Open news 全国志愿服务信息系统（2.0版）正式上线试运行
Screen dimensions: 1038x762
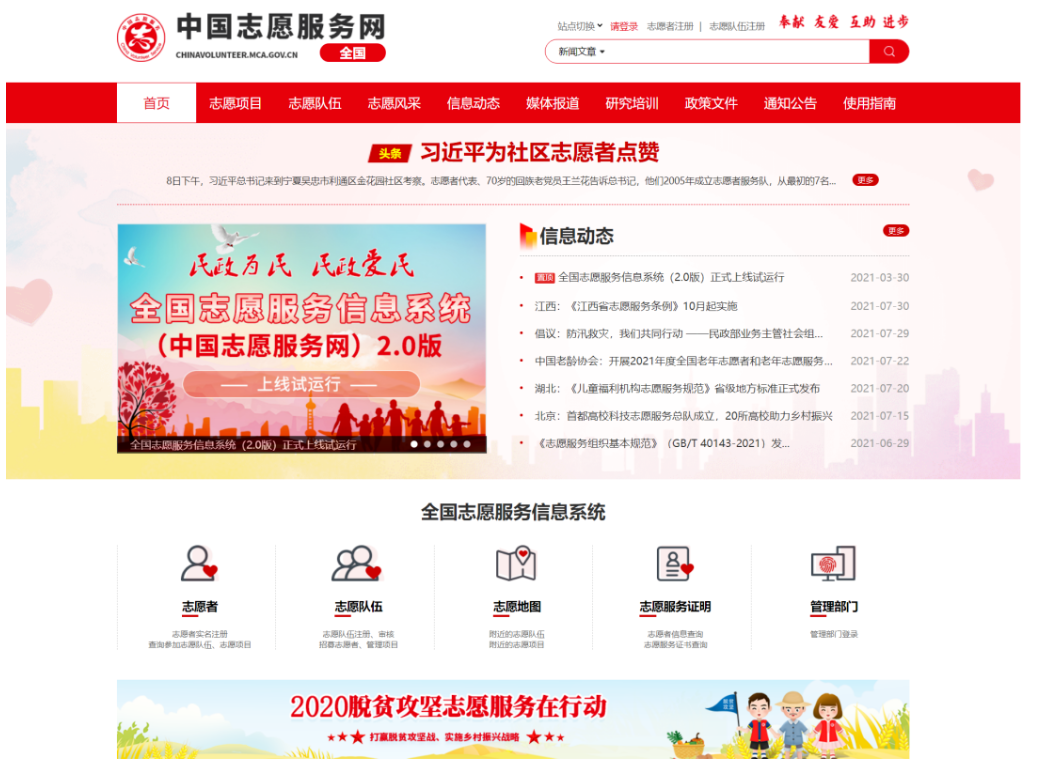[671, 277]
